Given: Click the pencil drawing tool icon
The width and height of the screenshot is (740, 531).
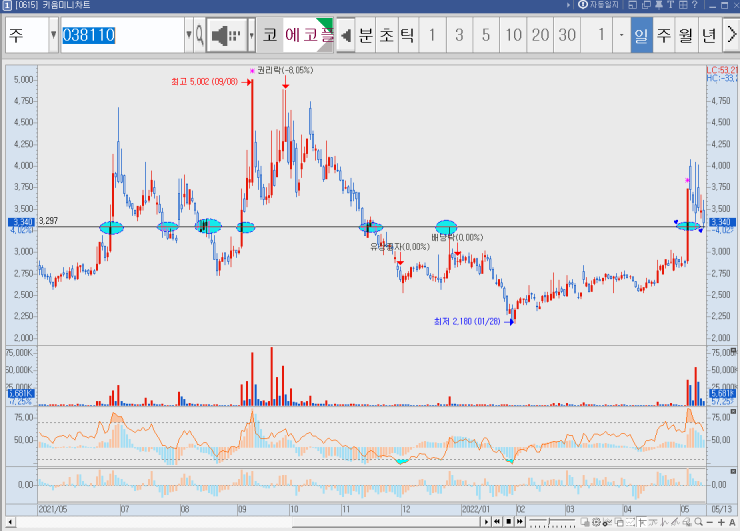Looking at the screenshot, I should pyautogui.click(x=675, y=522).
